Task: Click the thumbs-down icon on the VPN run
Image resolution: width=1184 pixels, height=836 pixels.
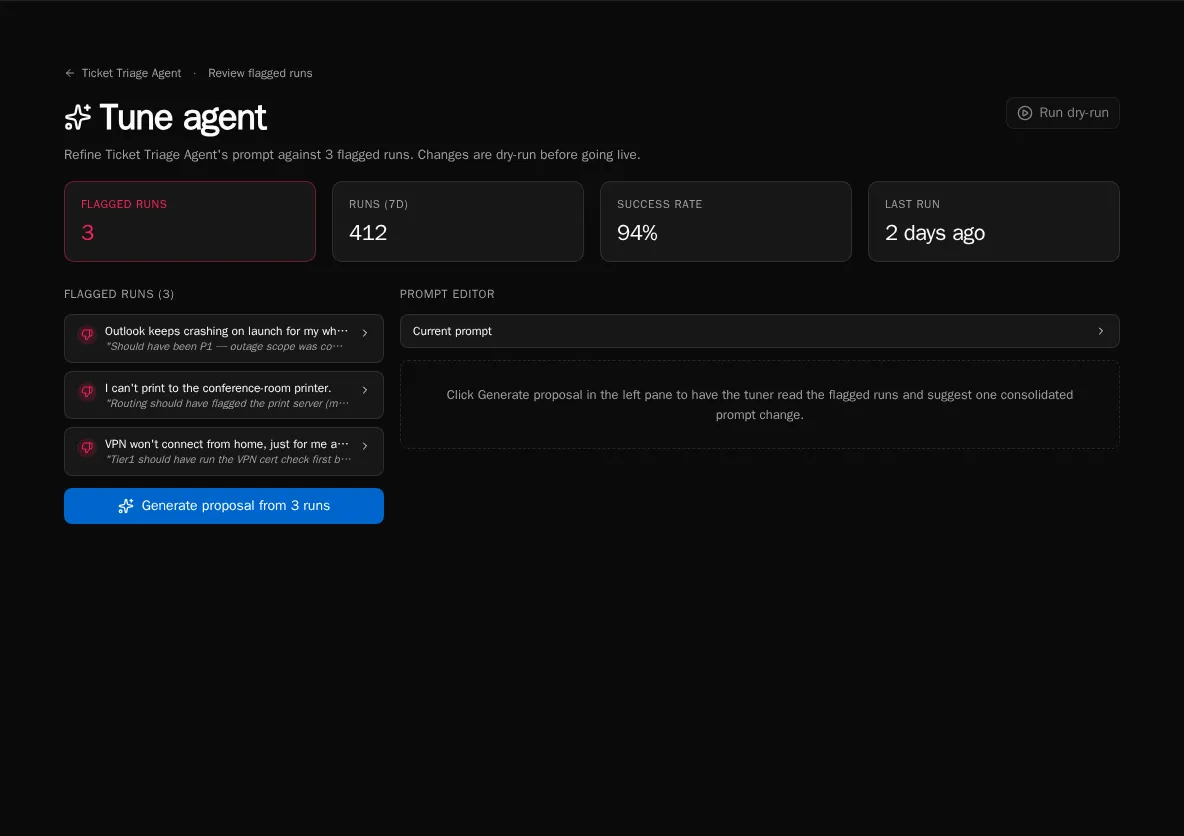Action: pos(86,448)
